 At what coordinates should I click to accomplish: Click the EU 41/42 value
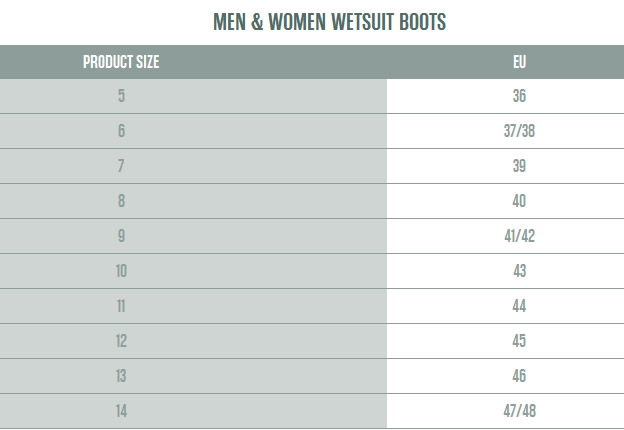tap(519, 236)
